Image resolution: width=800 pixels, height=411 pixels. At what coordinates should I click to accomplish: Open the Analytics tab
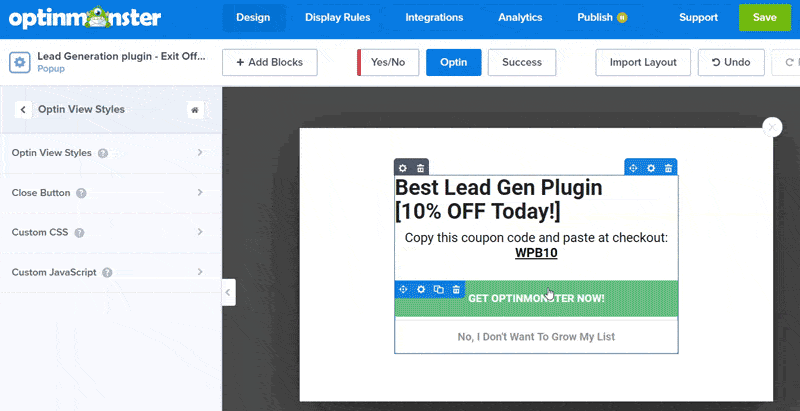[x=520, y=17]
